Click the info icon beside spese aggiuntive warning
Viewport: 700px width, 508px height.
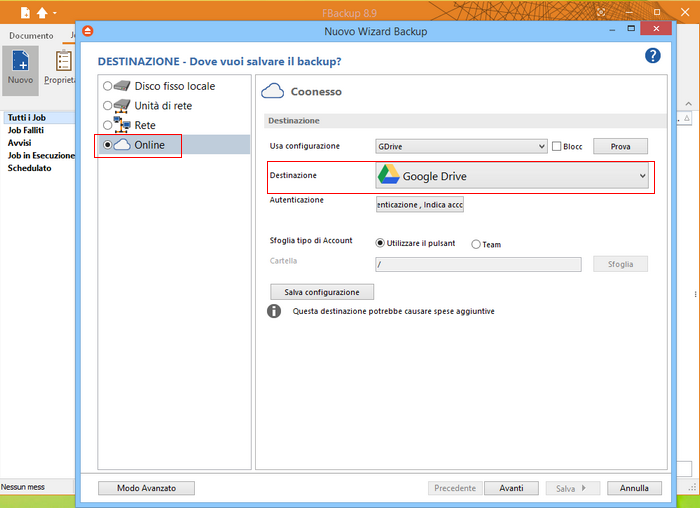[274, 311]
